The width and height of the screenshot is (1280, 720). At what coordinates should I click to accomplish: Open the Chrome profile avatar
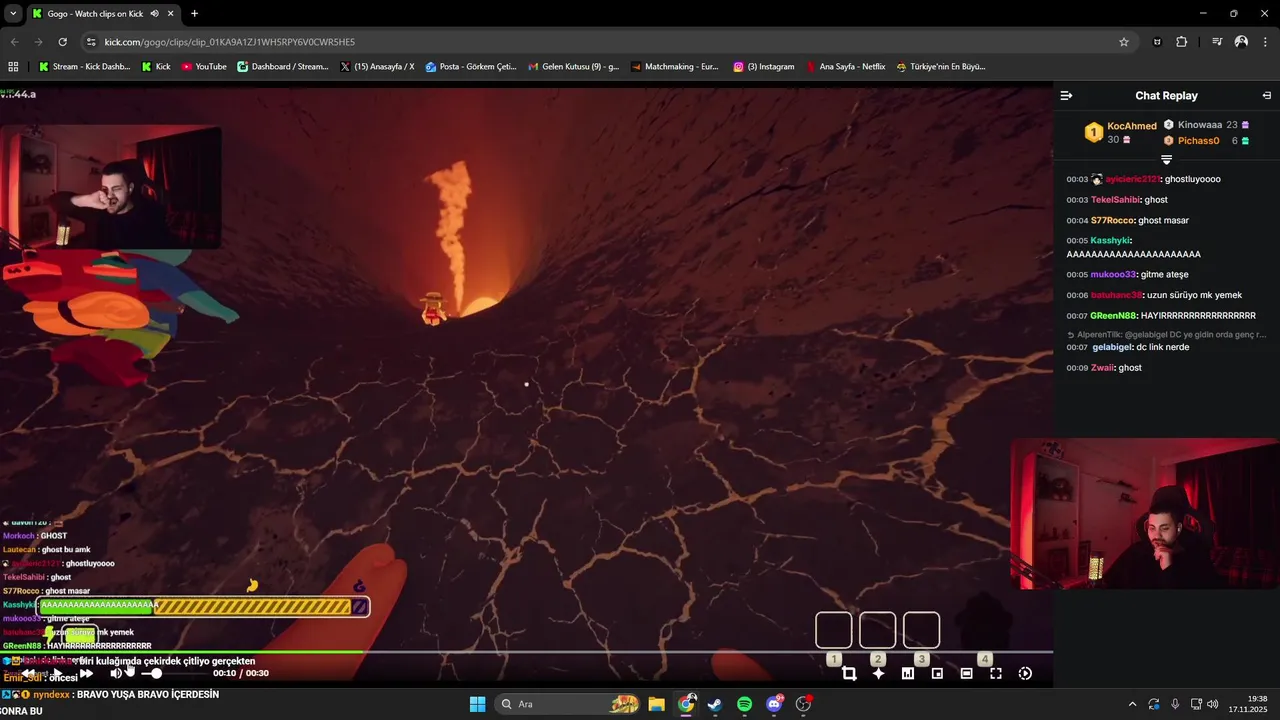1241,42
